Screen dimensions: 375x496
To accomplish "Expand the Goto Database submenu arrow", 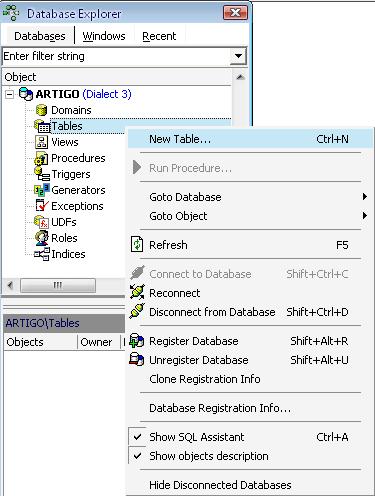I will pyautogui.click(x=365, y=197).
